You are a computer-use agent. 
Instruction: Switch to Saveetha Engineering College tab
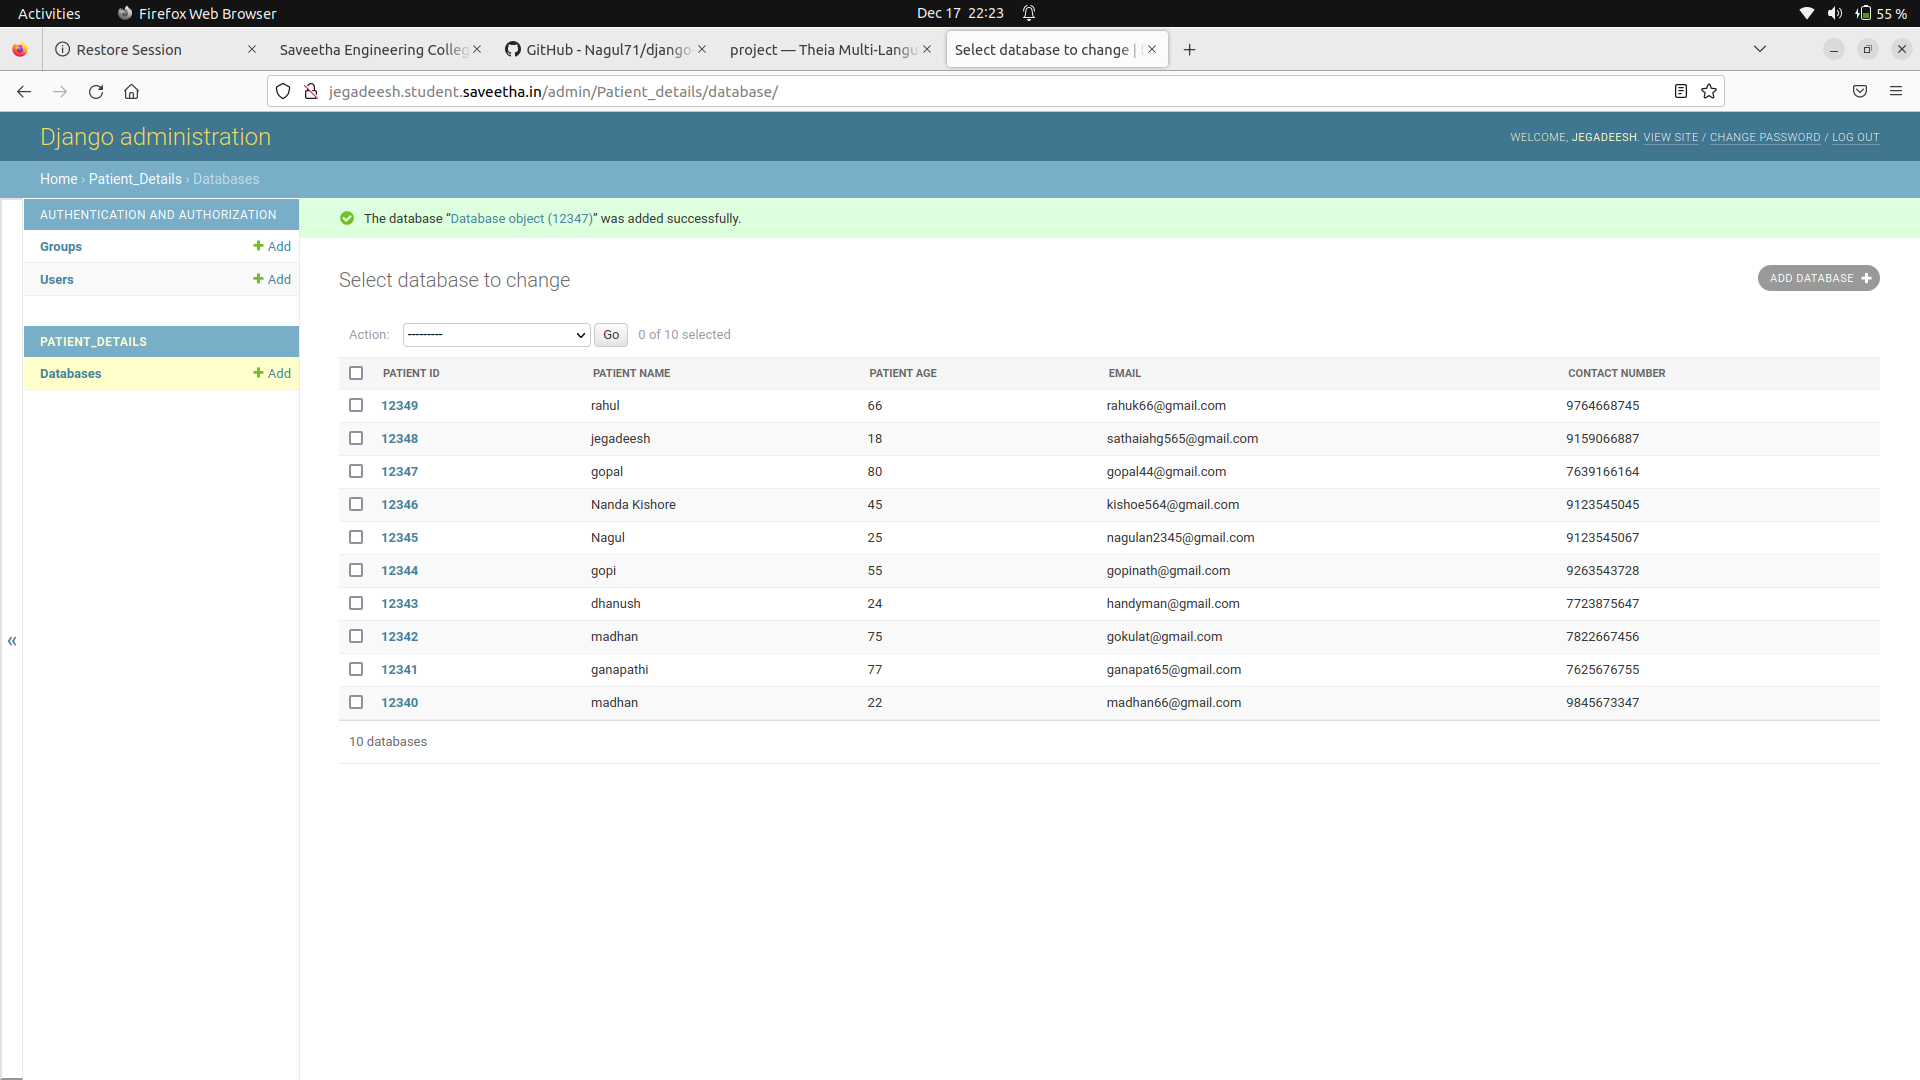coord(373,50)
